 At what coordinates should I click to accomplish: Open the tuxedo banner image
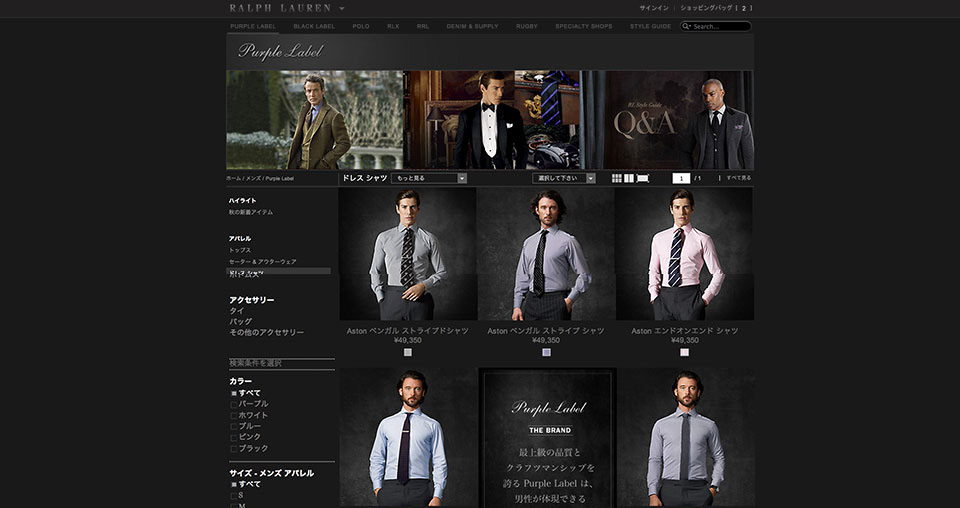coord(492,120)
